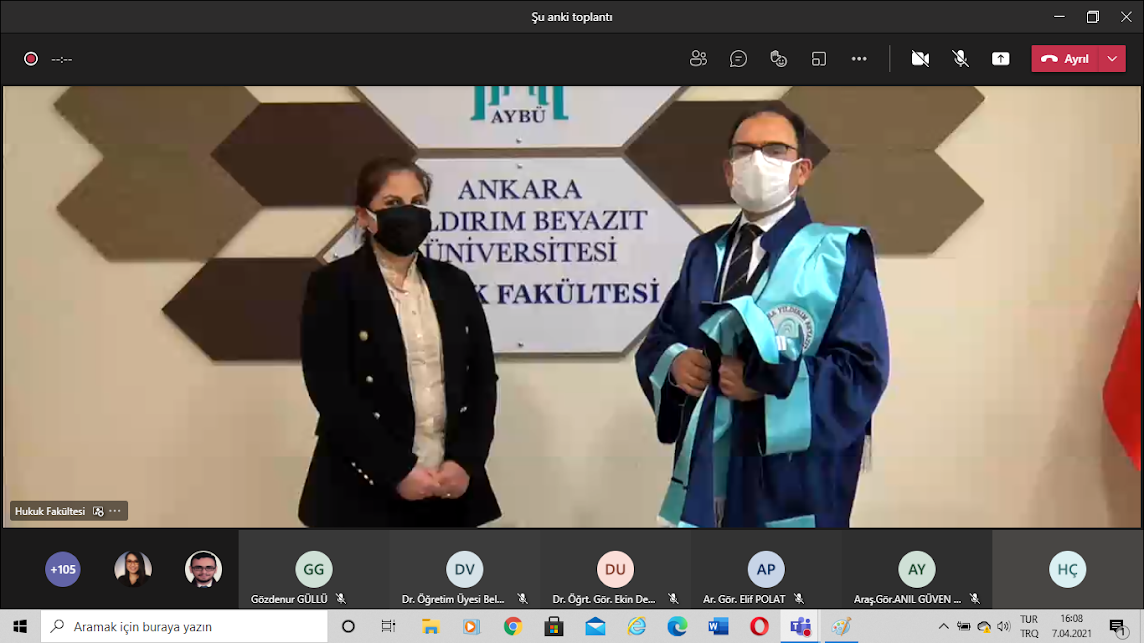The height and width of the screenshot is (643, 1144).
Task: Unmute the microphone
Action: click(x=960, y=59)
